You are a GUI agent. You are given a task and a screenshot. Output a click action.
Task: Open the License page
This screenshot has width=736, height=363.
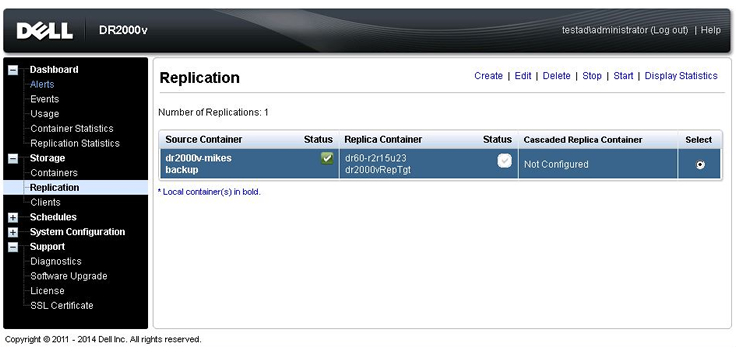[47, 291]
